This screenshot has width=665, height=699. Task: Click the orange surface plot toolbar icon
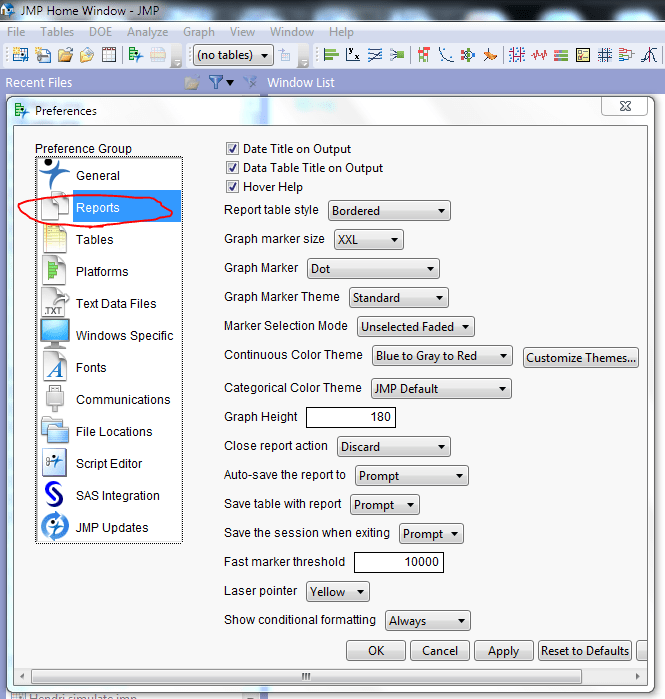(x=490, y=55)
